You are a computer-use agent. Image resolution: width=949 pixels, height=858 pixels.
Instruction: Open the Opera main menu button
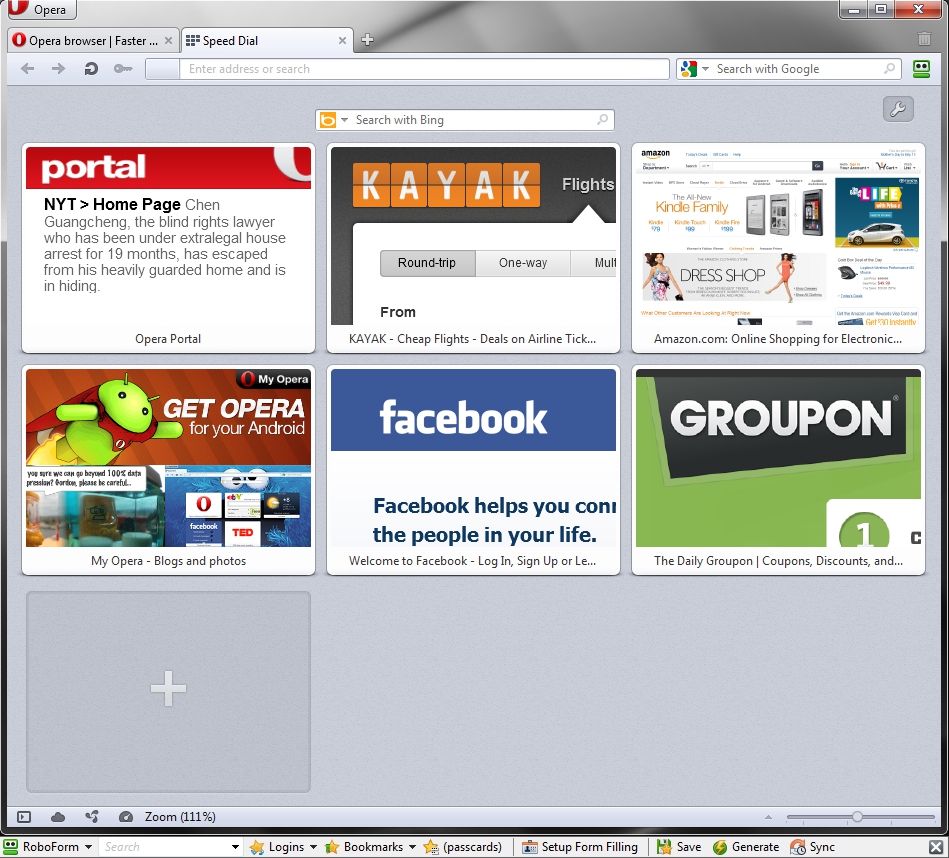[x=42, y=9]
